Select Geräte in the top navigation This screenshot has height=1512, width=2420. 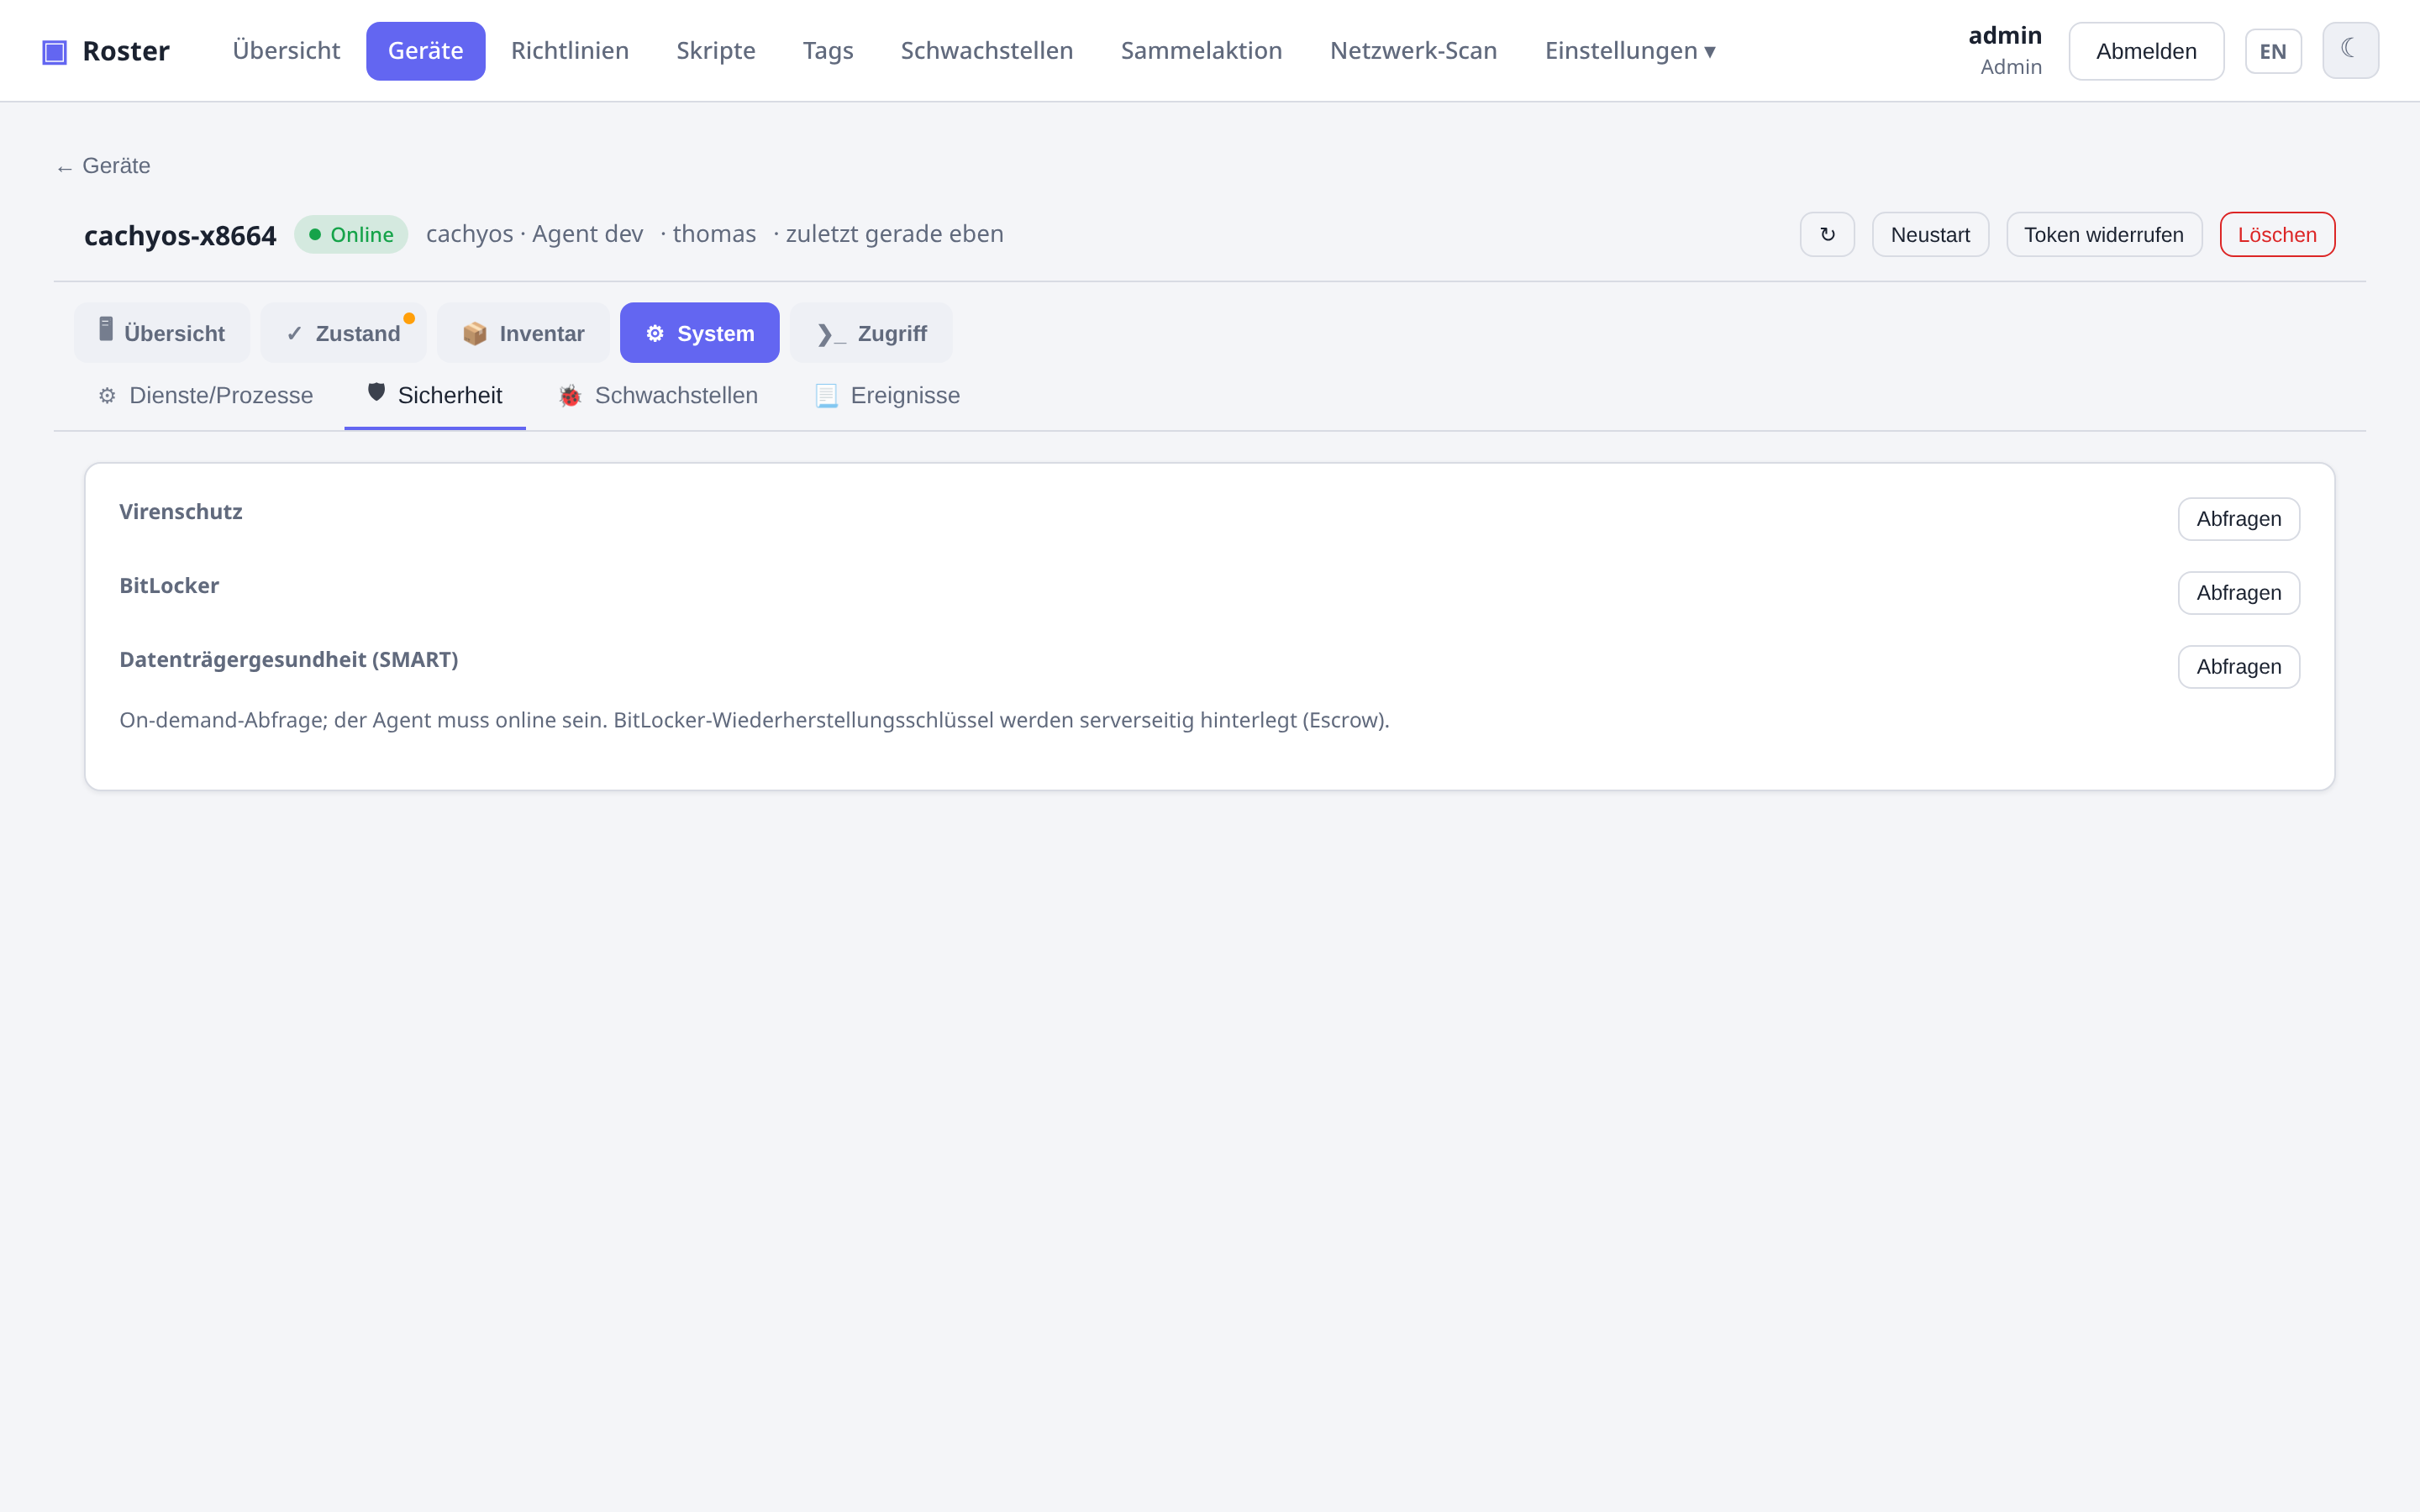coord(425,51)
